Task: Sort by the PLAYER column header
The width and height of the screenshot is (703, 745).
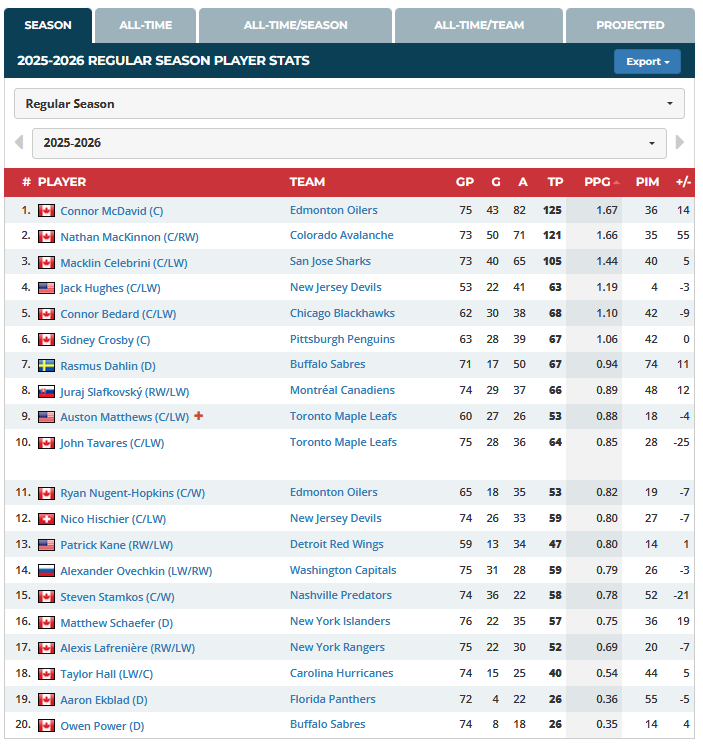Action: point(62,182)
